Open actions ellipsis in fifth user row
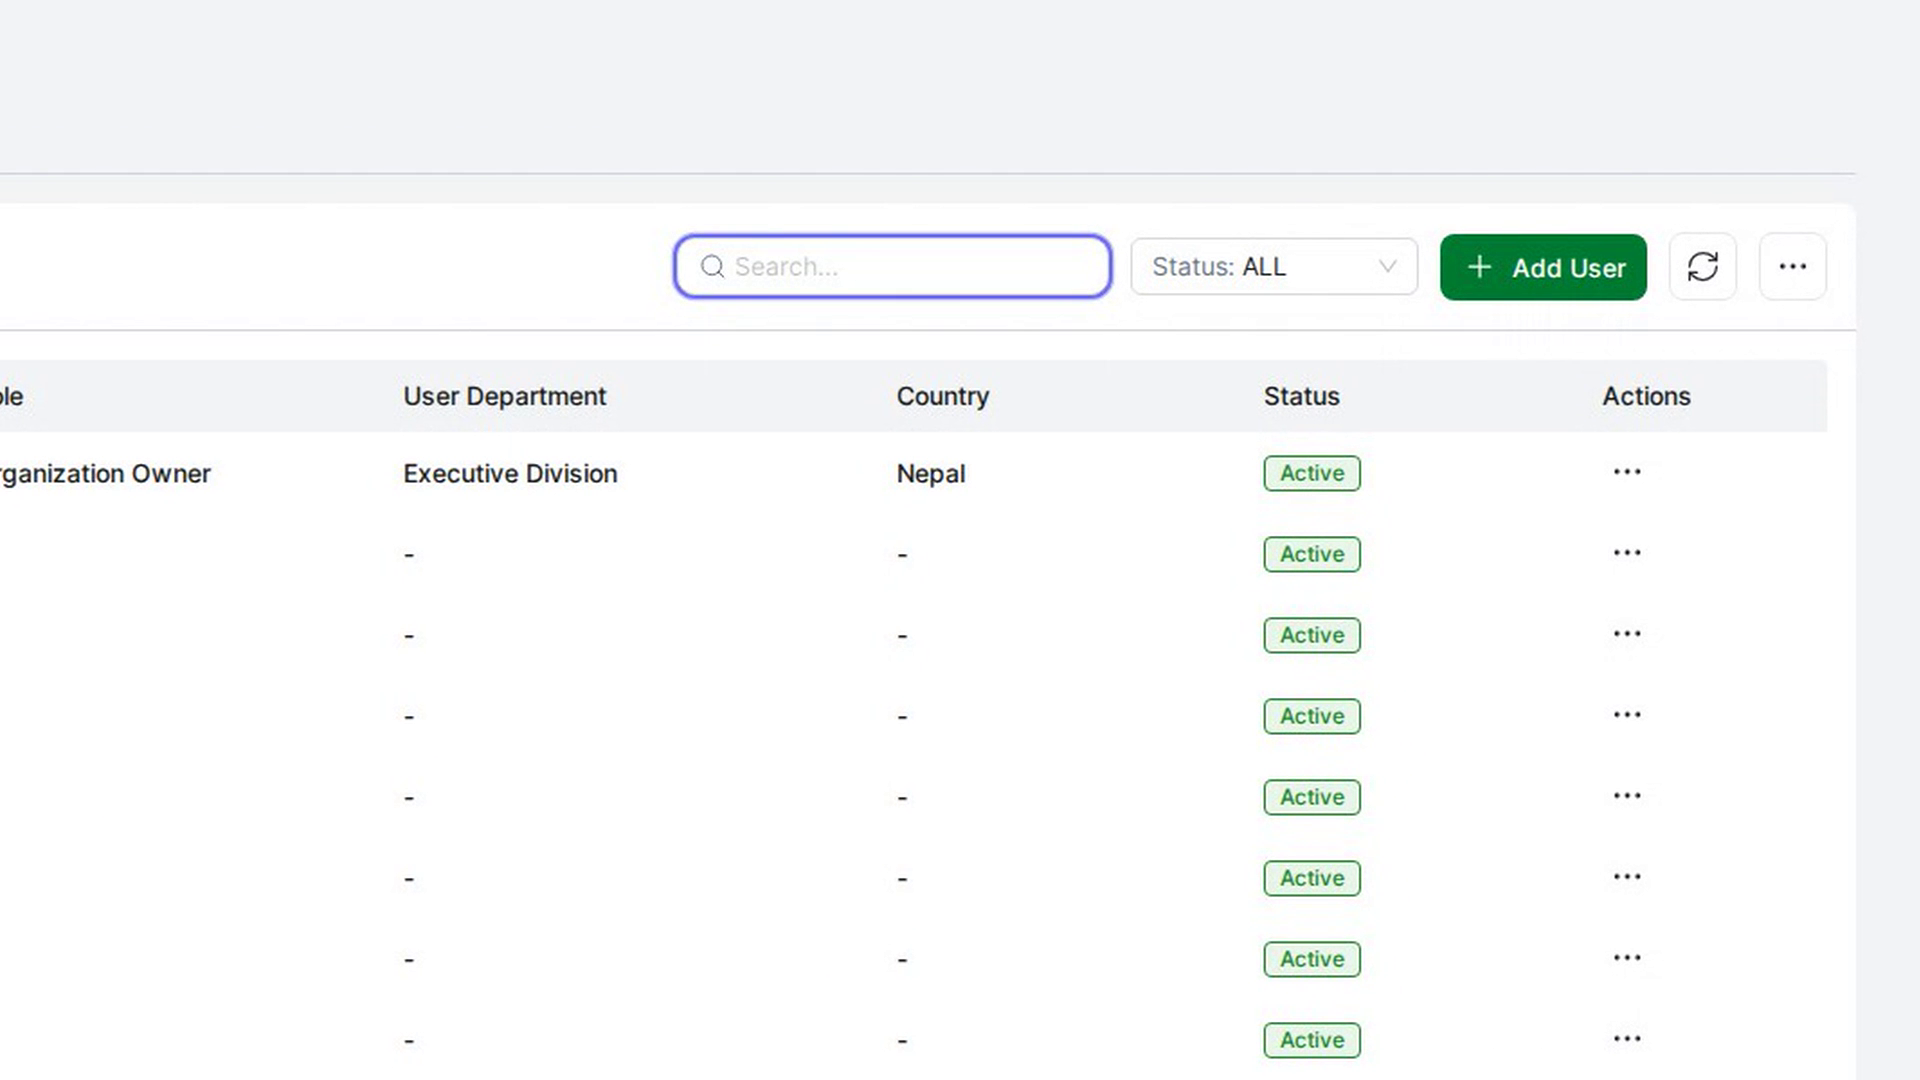The height and width of the screenshot is (1080, 1920). coord(1627,796)
